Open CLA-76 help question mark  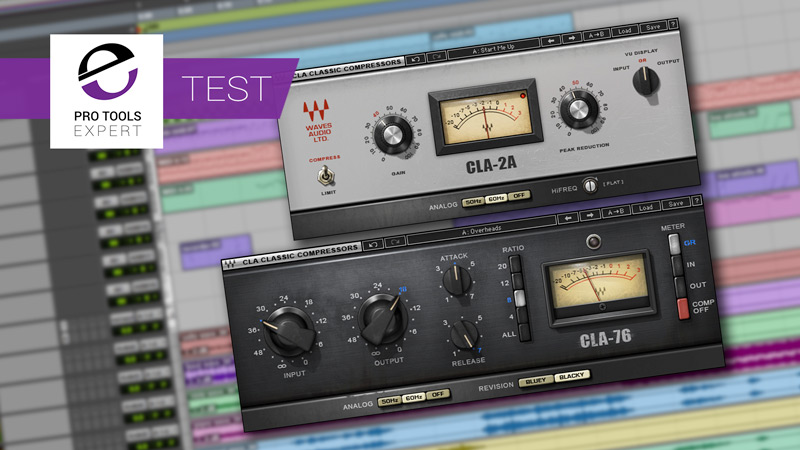tap(696, 201)
